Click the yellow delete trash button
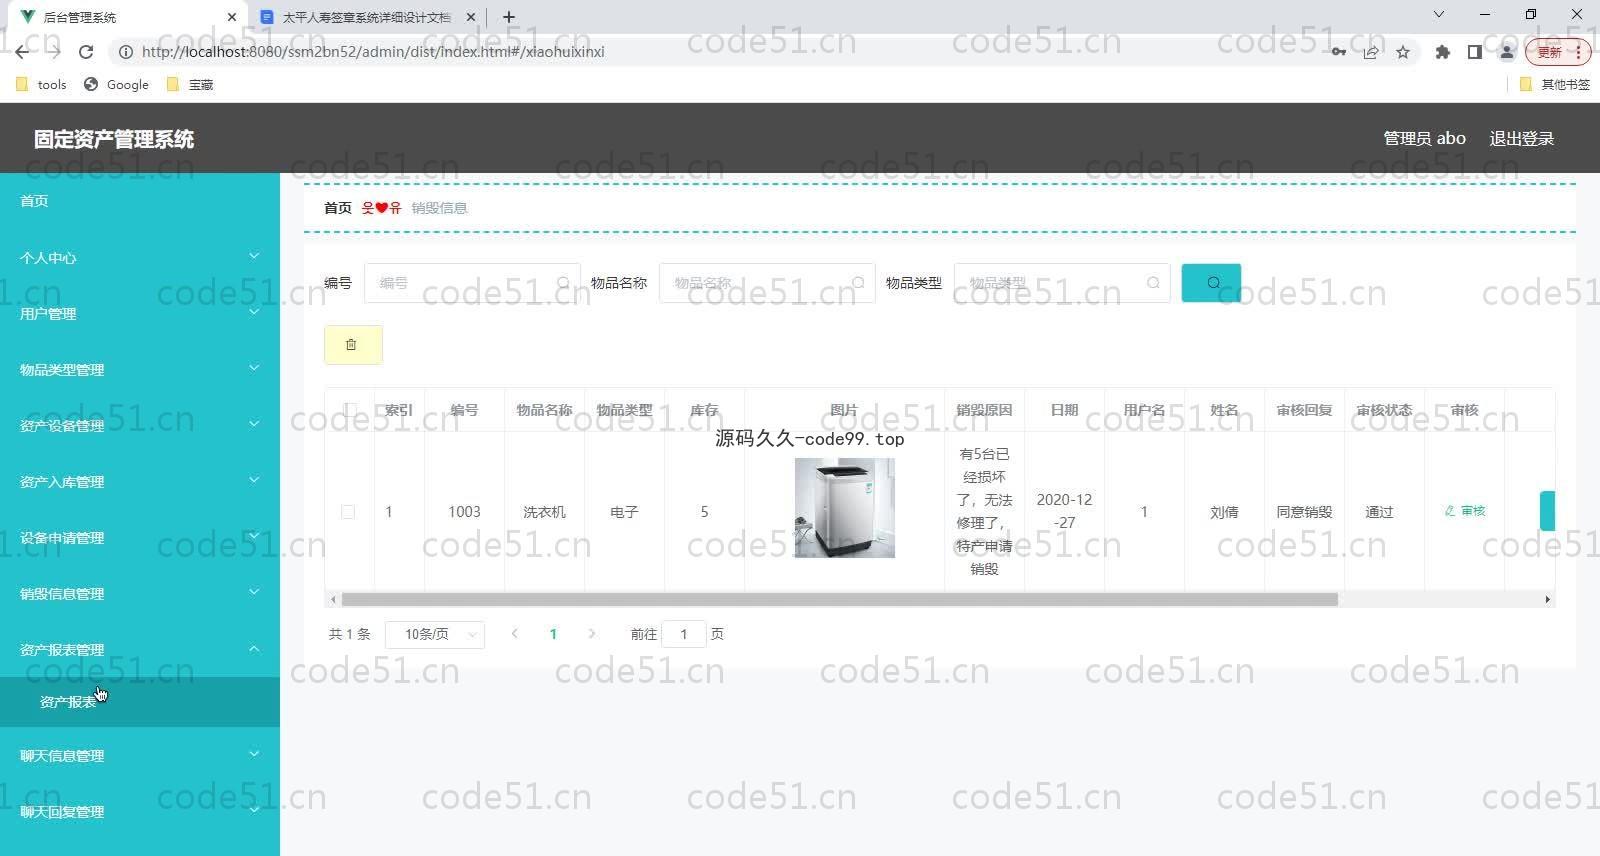The width and height of the screenshot is (1600, 856). point(353,345)
